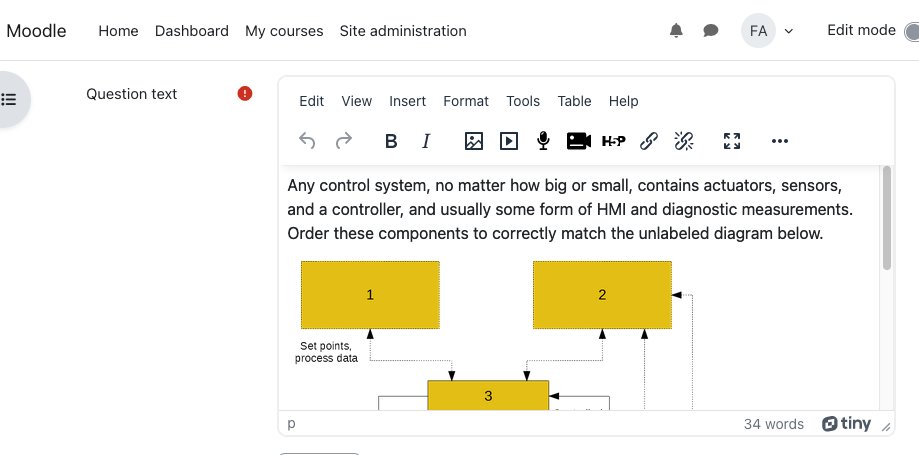The height and width of the screenshot is (455, 919).
Task: Click the p element path indicator
Action: 291,423
